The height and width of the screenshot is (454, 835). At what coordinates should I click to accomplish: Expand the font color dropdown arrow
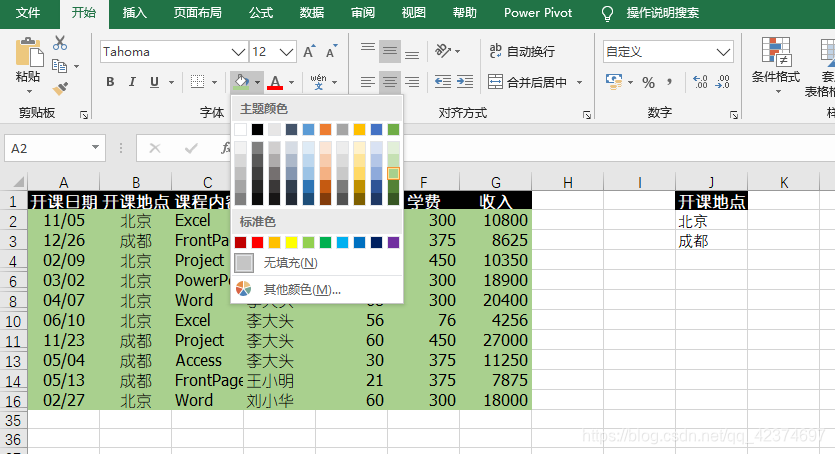291,82
